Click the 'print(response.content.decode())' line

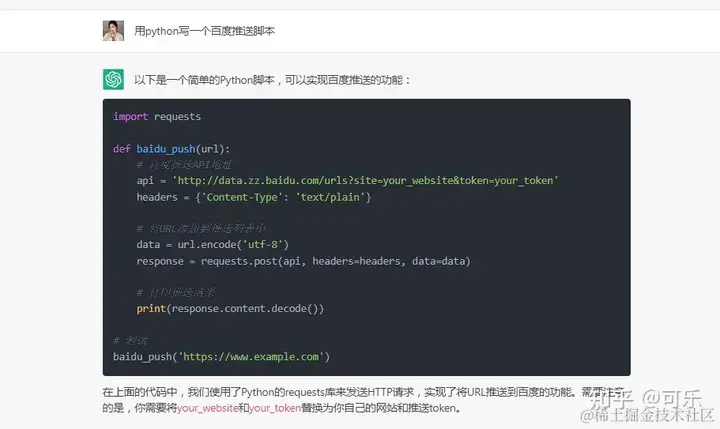(230, 308)
